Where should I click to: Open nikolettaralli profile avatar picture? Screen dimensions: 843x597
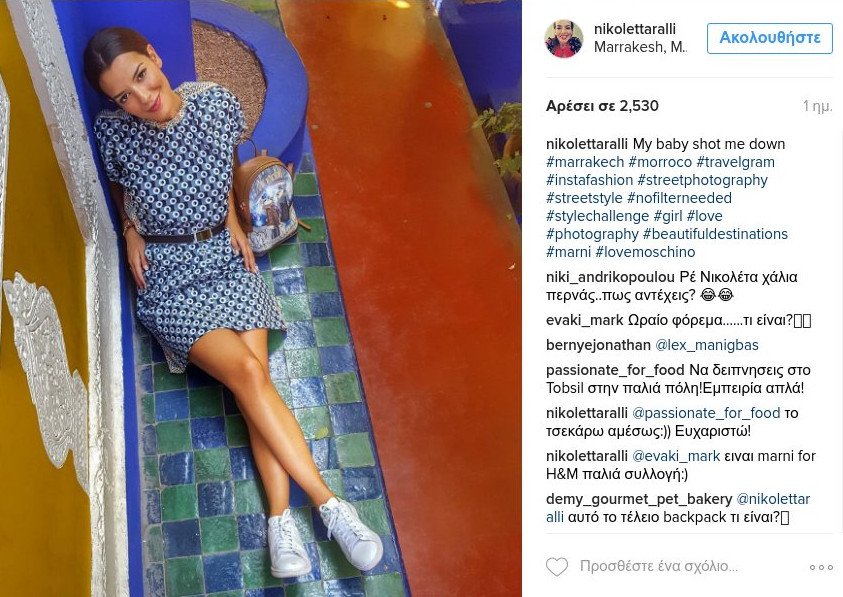(564, 38)
